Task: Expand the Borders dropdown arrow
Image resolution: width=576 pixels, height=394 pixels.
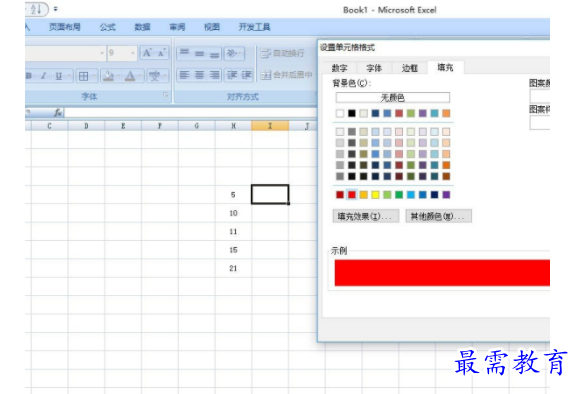Action: pos(94,76)
